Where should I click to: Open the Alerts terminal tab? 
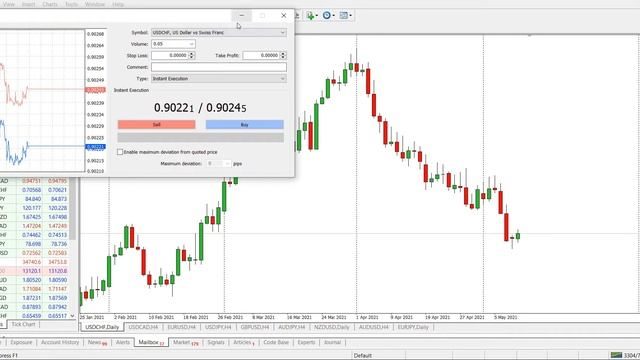click(x=122, y=342)
